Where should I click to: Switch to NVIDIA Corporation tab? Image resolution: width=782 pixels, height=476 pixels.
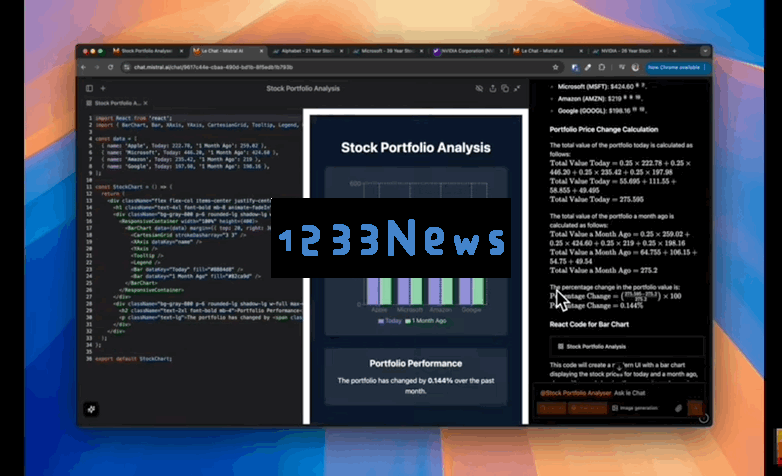[468, 51]
